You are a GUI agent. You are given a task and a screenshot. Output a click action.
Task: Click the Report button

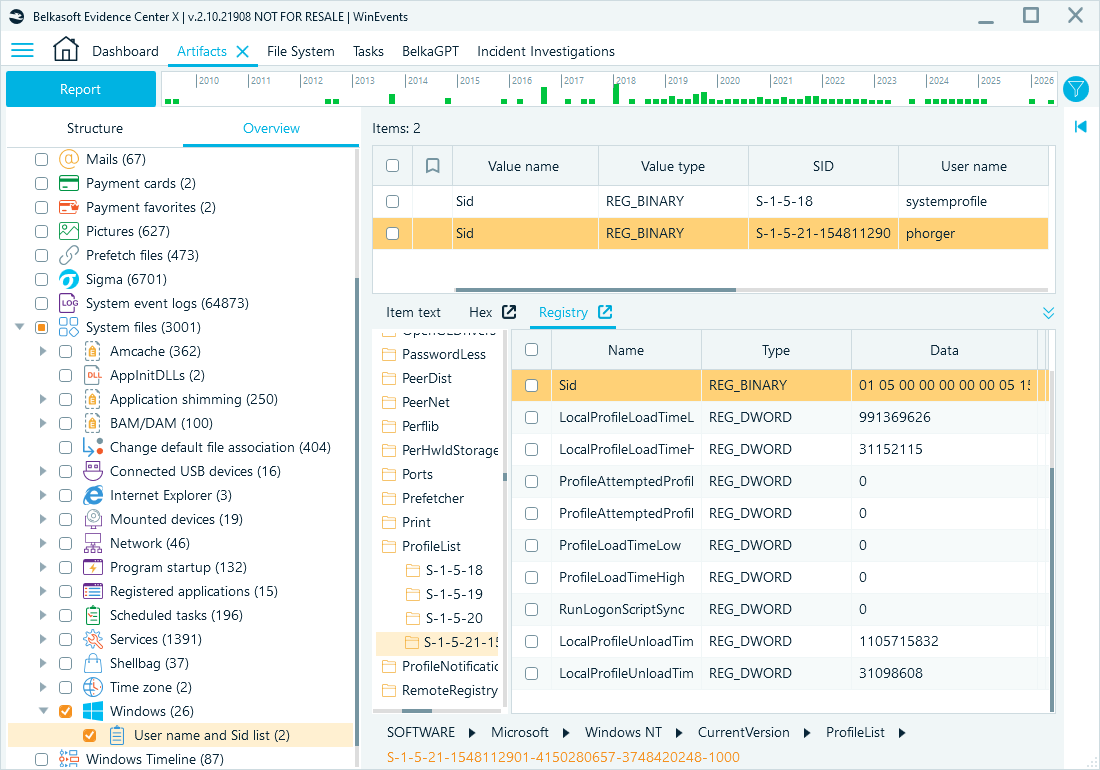[80, 88]
